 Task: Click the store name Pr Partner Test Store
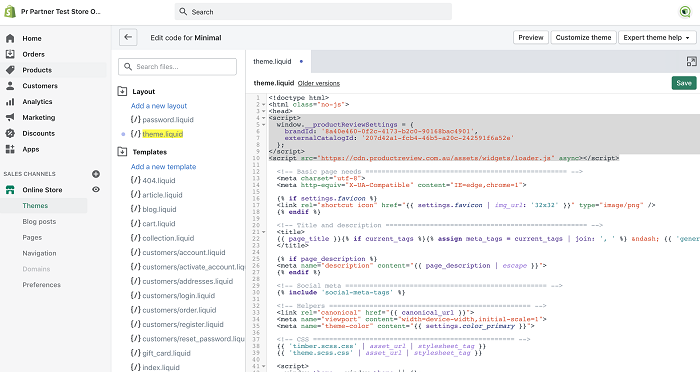point(61,12)
